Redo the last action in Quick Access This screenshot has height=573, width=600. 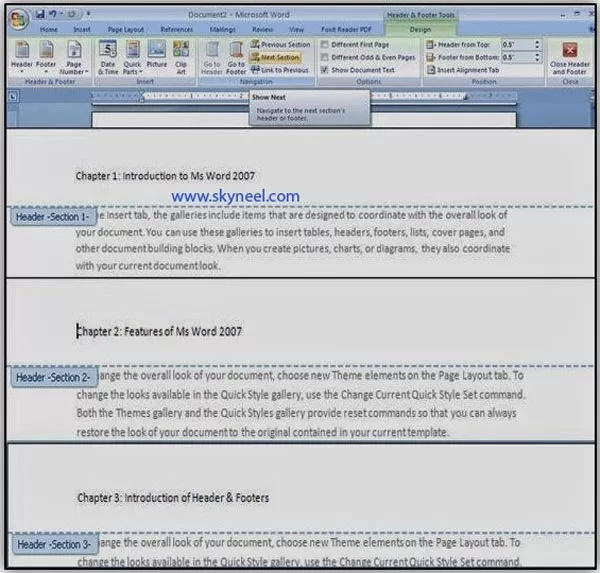[72, 15]
